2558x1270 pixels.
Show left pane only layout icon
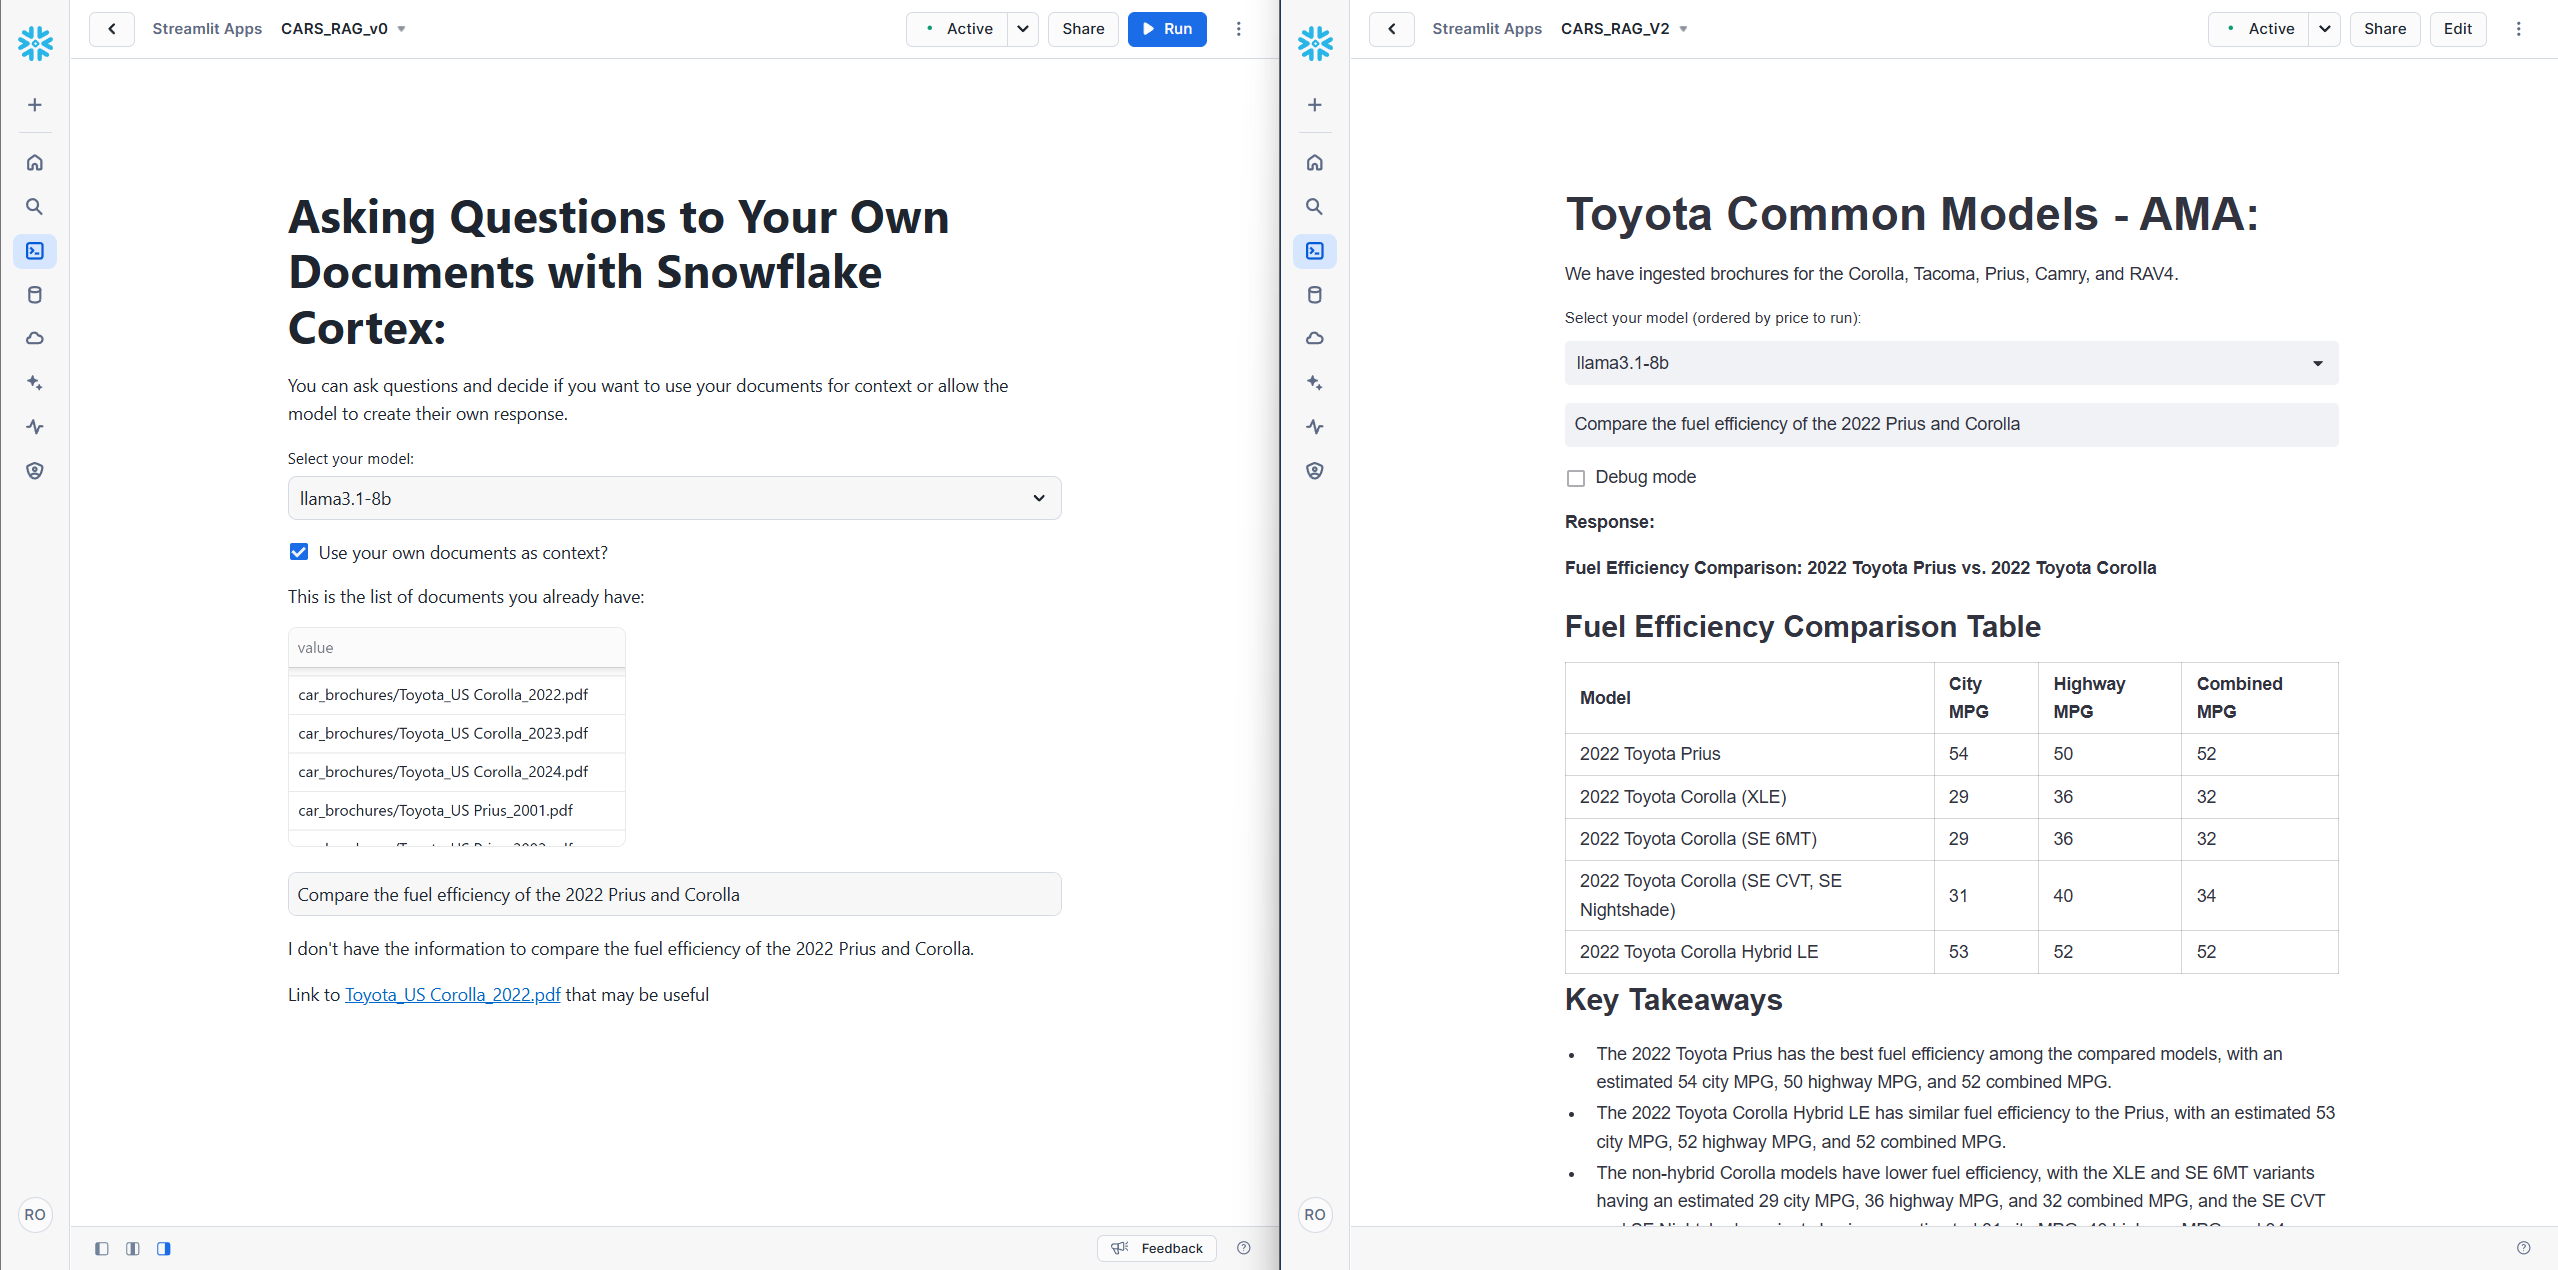[102, 1248]
